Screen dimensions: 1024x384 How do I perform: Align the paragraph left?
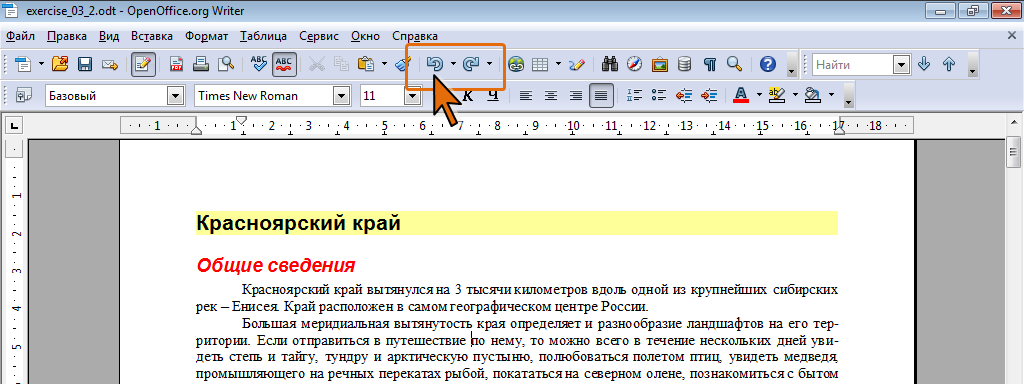point(525,95)
